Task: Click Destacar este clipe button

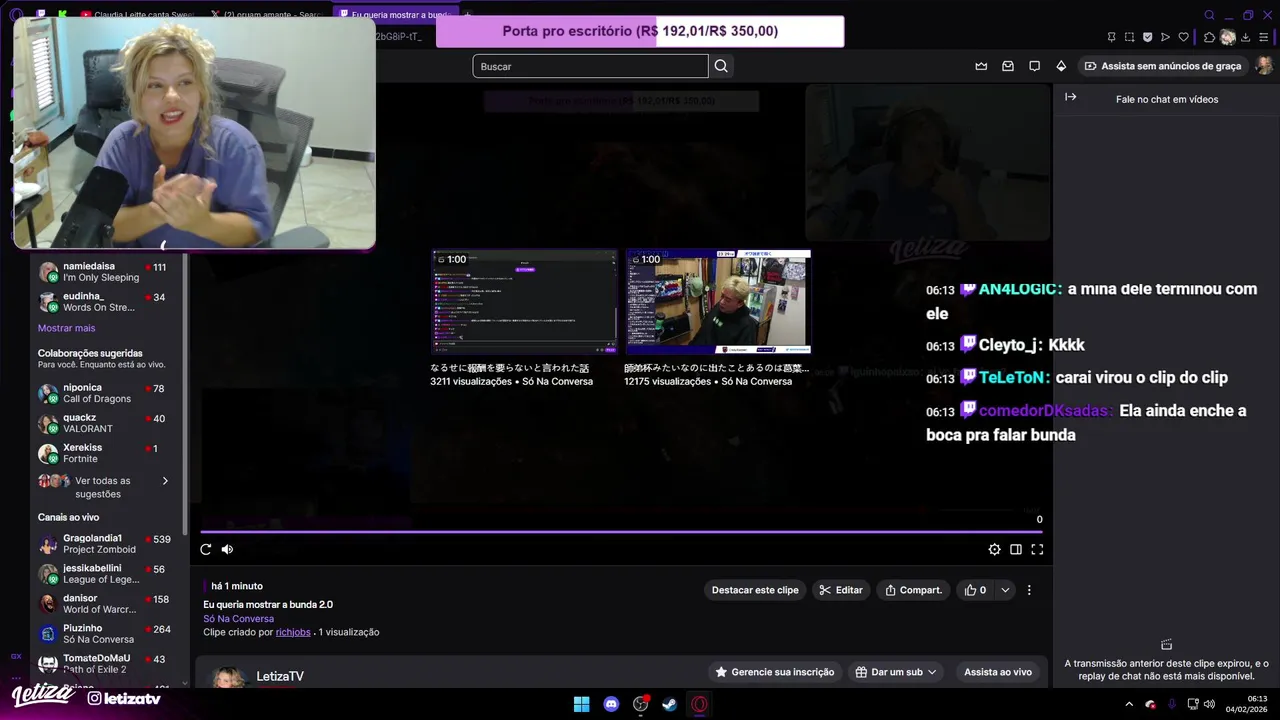Action: 755,590
